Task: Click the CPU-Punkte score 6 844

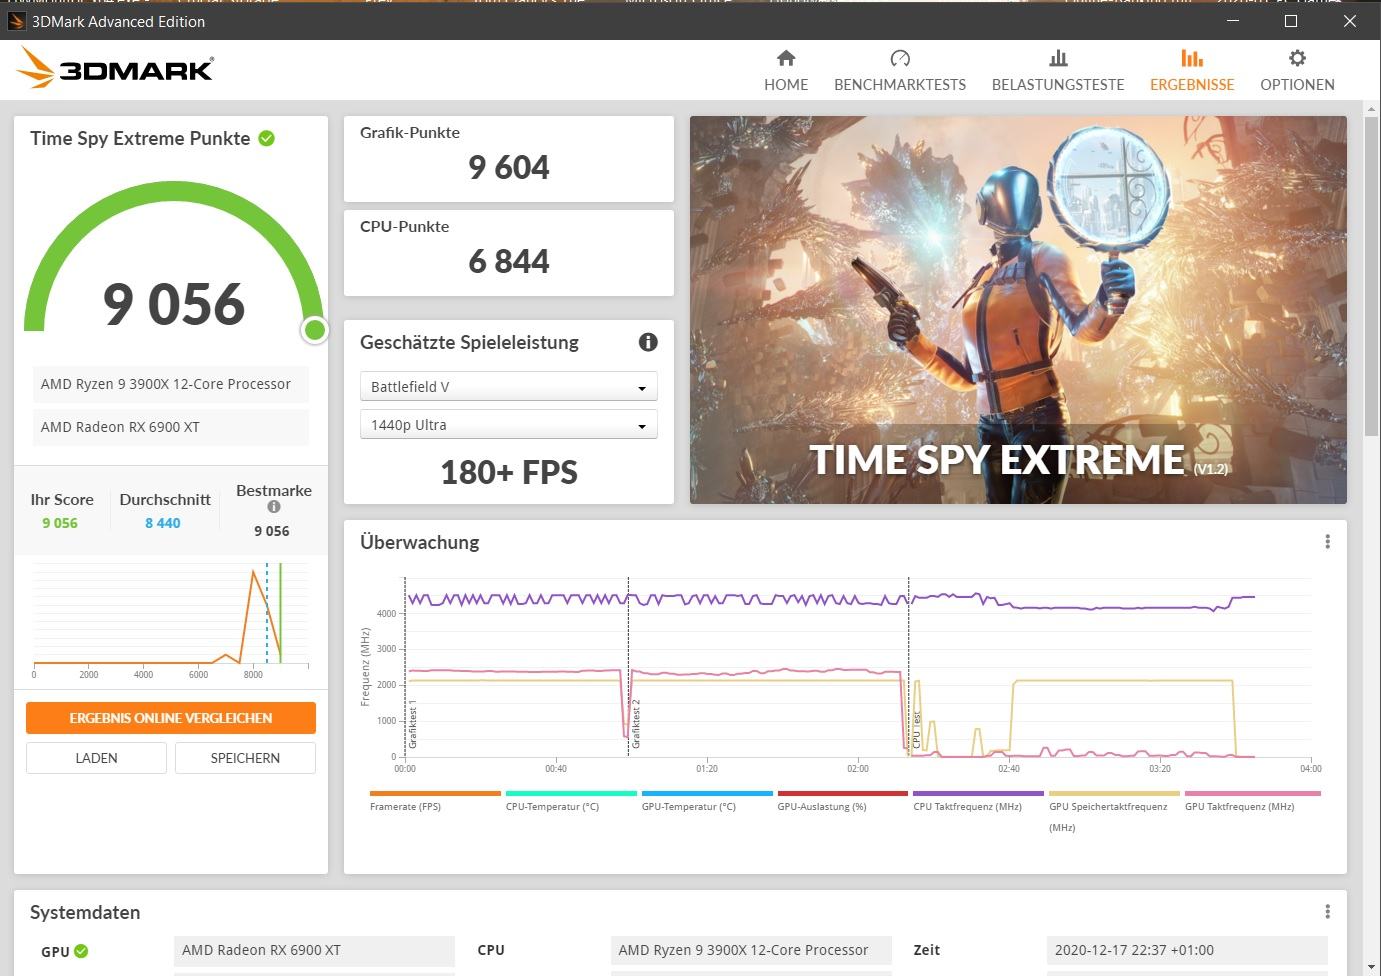Action: coord(509,261)
